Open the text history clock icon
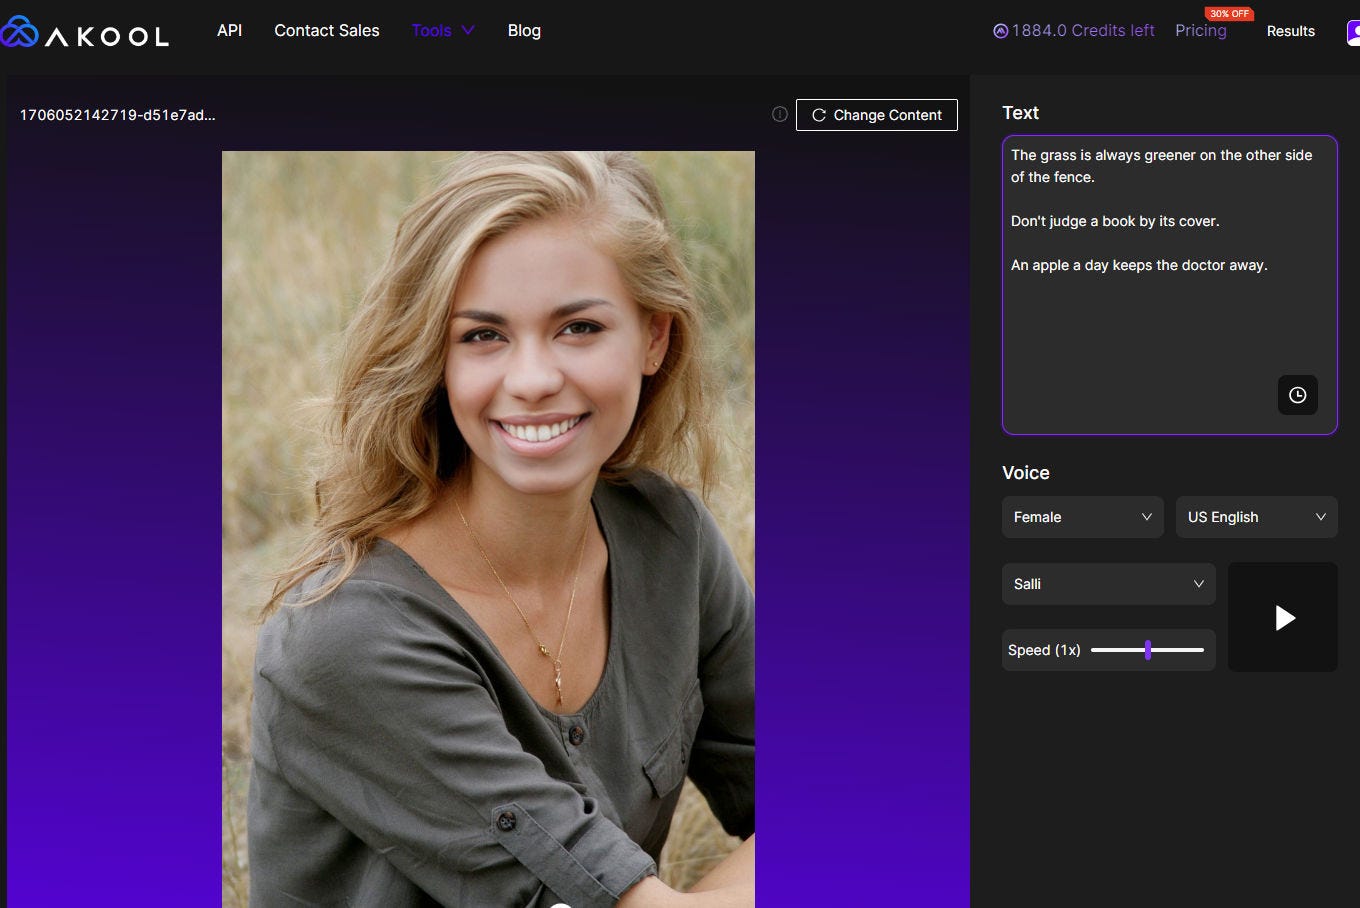This screenshot has height=908, width=1360. (x=1298, y=395)
